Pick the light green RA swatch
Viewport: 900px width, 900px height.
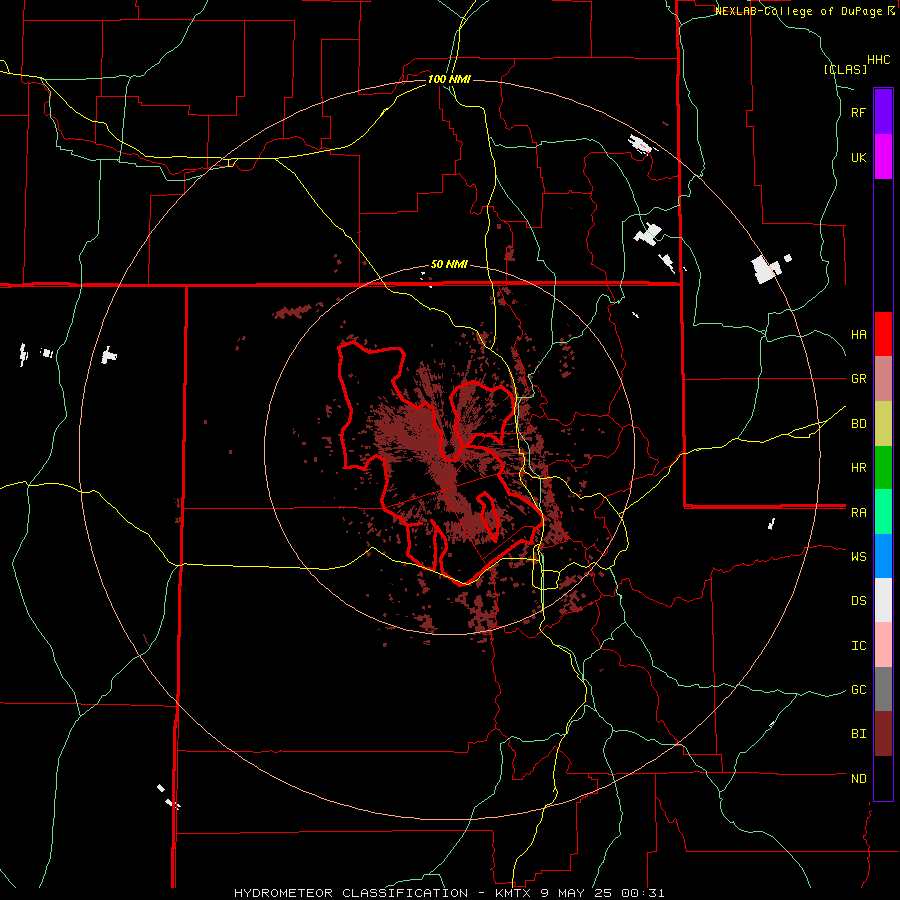tap(883, 512)
